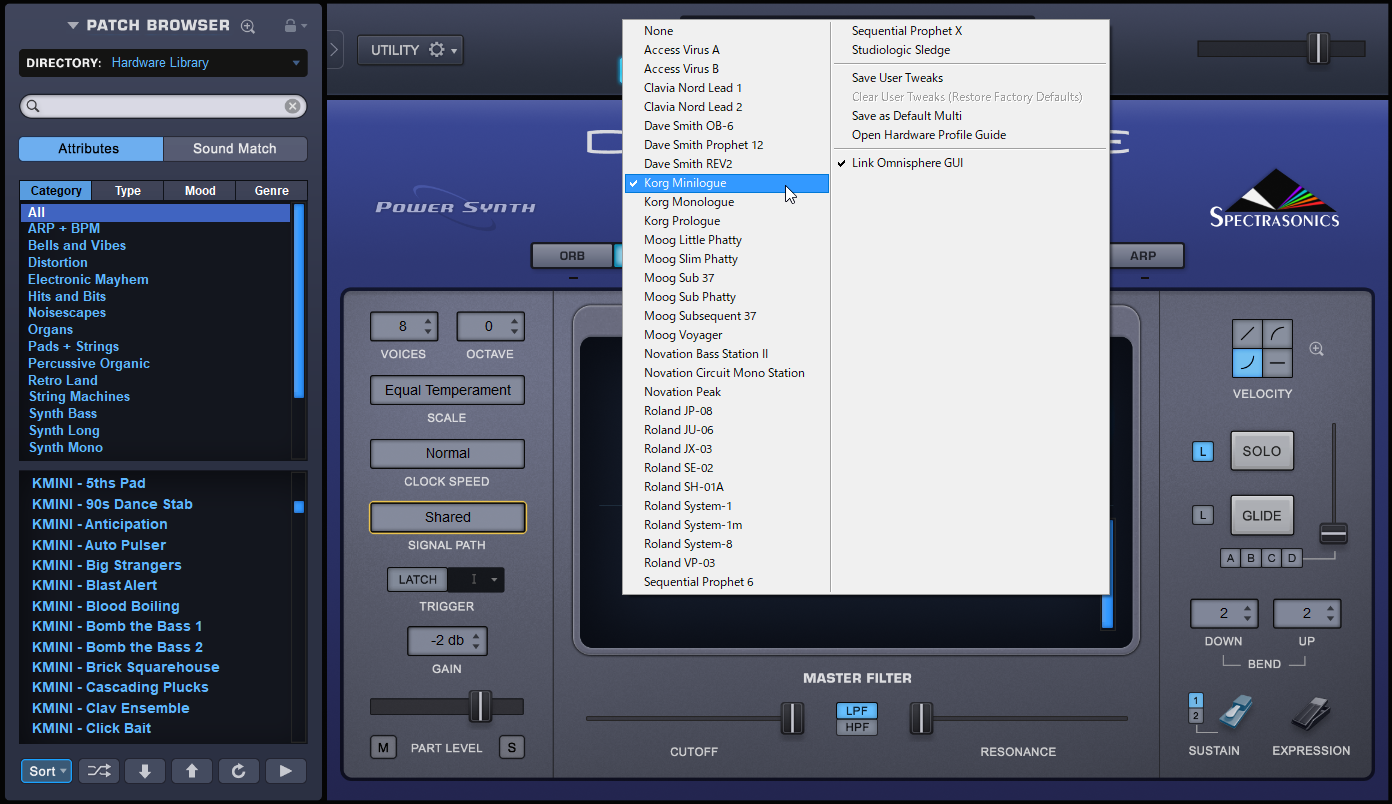Select the Mood attribute column tab
Image resolution: width=1392 pixels, height=804 pixels.
(x=200, y=191)
